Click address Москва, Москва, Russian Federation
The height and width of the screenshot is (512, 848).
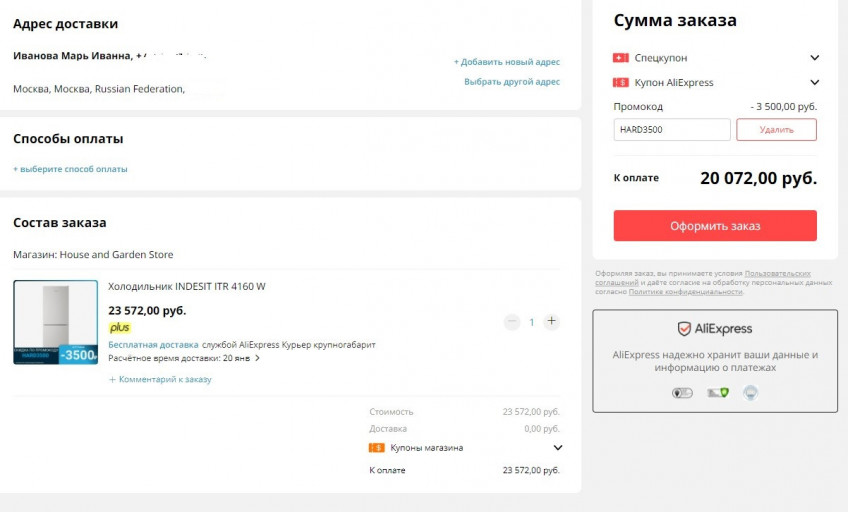[x=99, y=89]
